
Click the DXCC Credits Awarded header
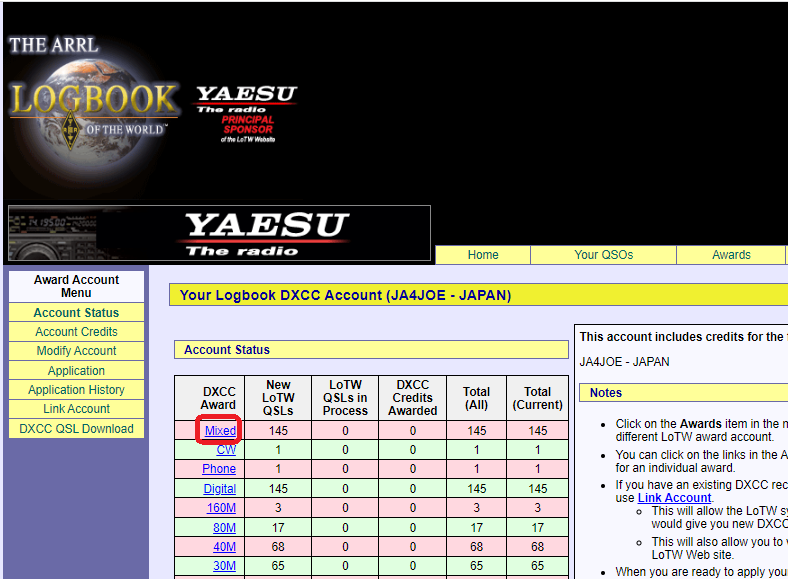(413, 398)
